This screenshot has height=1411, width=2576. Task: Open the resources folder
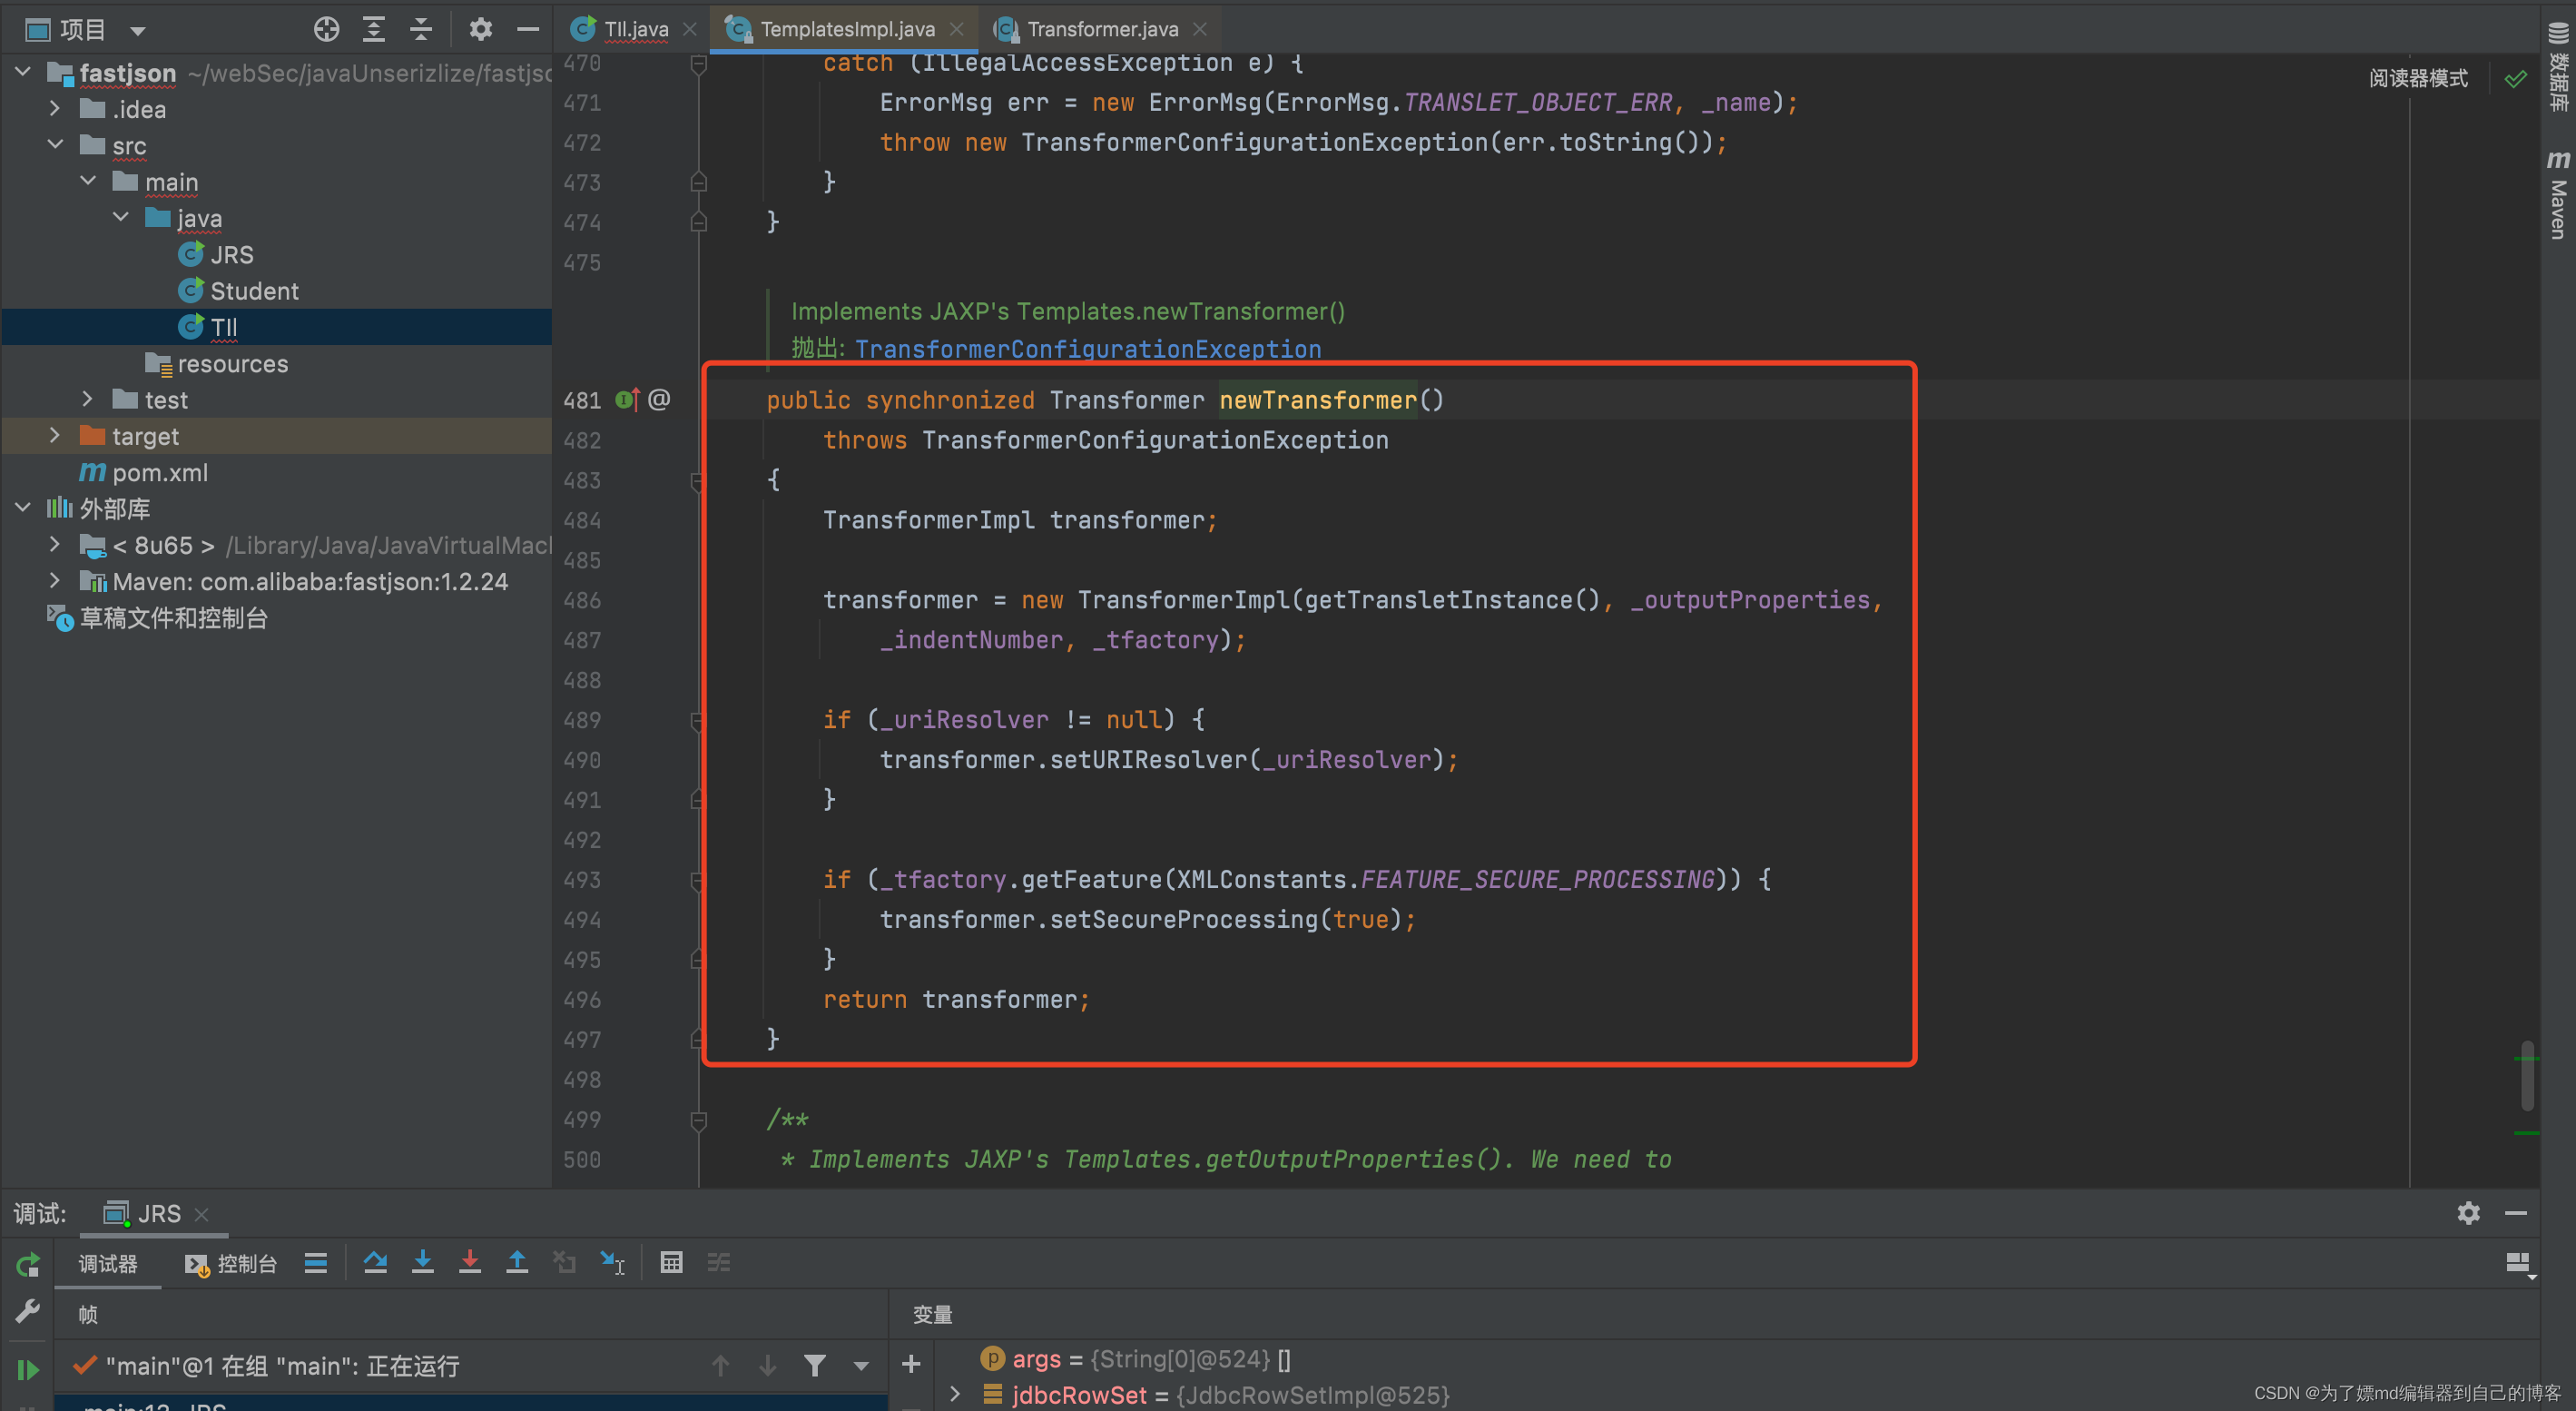[217, 363]
